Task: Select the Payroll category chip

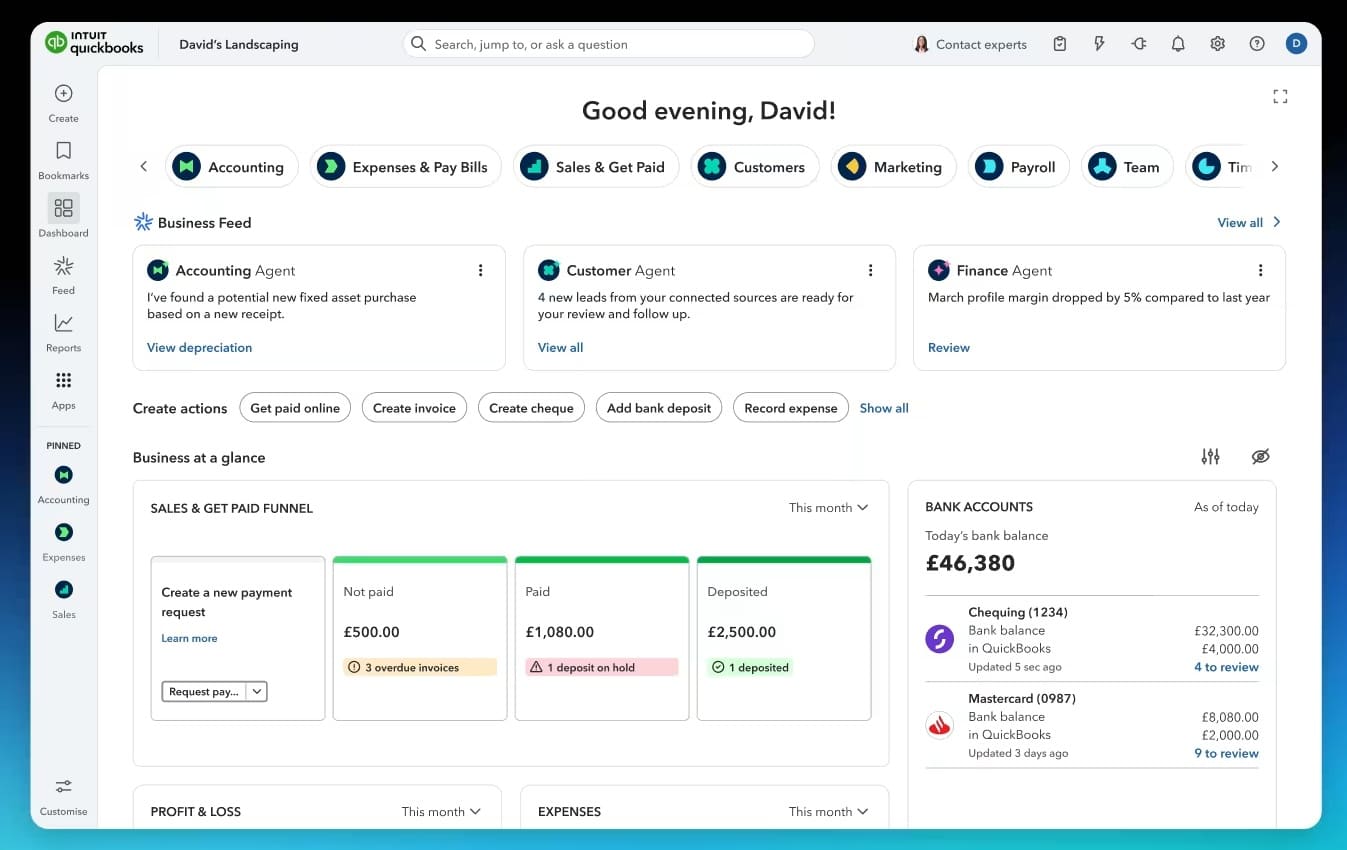Action: [x=1019, y=167]
